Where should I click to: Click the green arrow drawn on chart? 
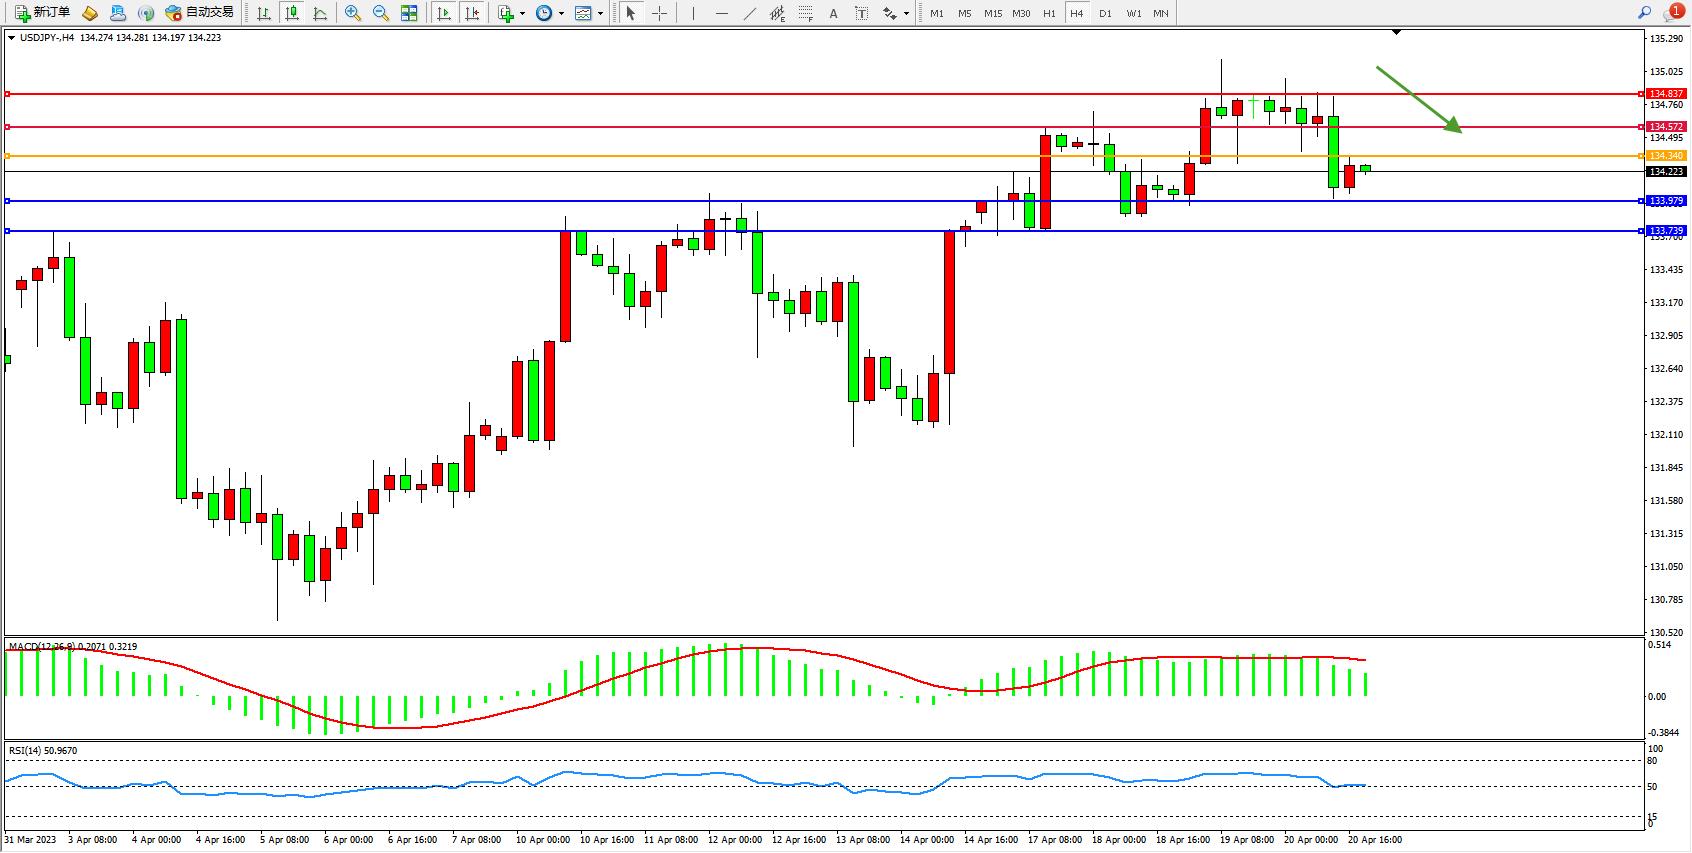(x=1418, y=99)
